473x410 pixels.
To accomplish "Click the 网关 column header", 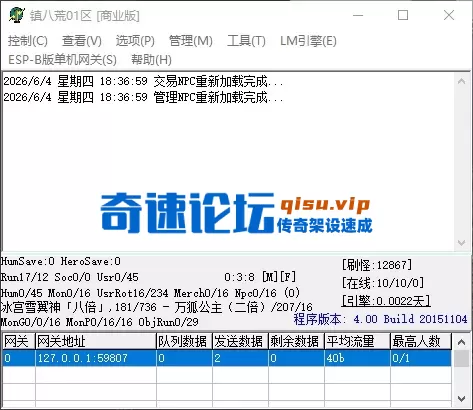I will coord(18,341).
